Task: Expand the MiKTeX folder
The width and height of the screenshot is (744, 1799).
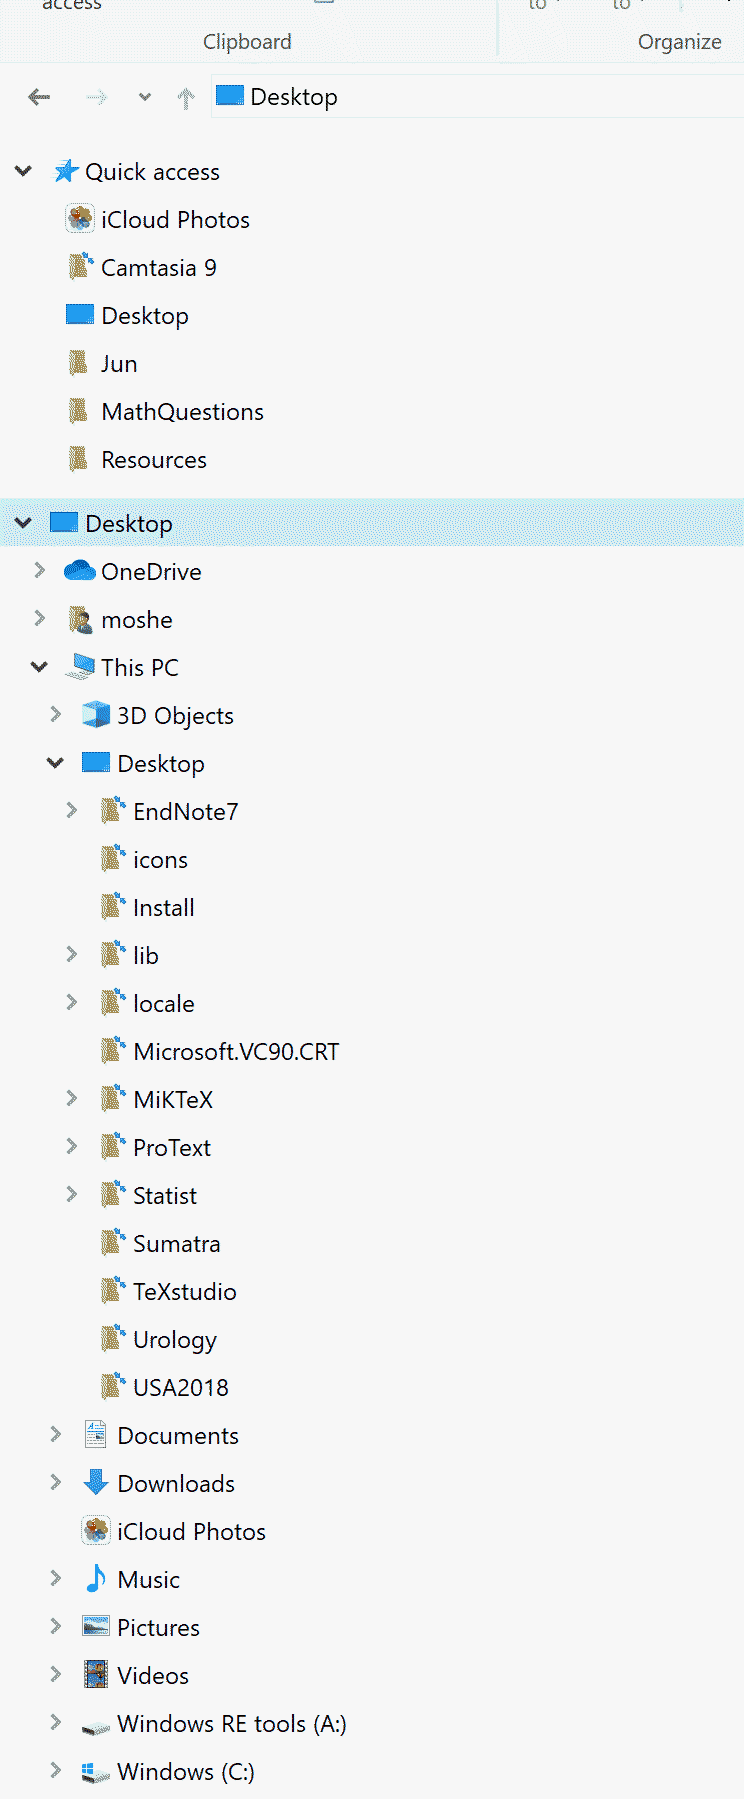Action: click(72, 1098)
